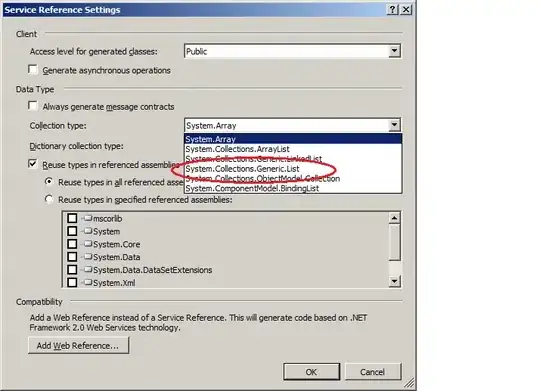Image resolution: width=540 pixels, height=391 pixels.
Task: Check Always generate message contracts
Action: pos(33,106)
